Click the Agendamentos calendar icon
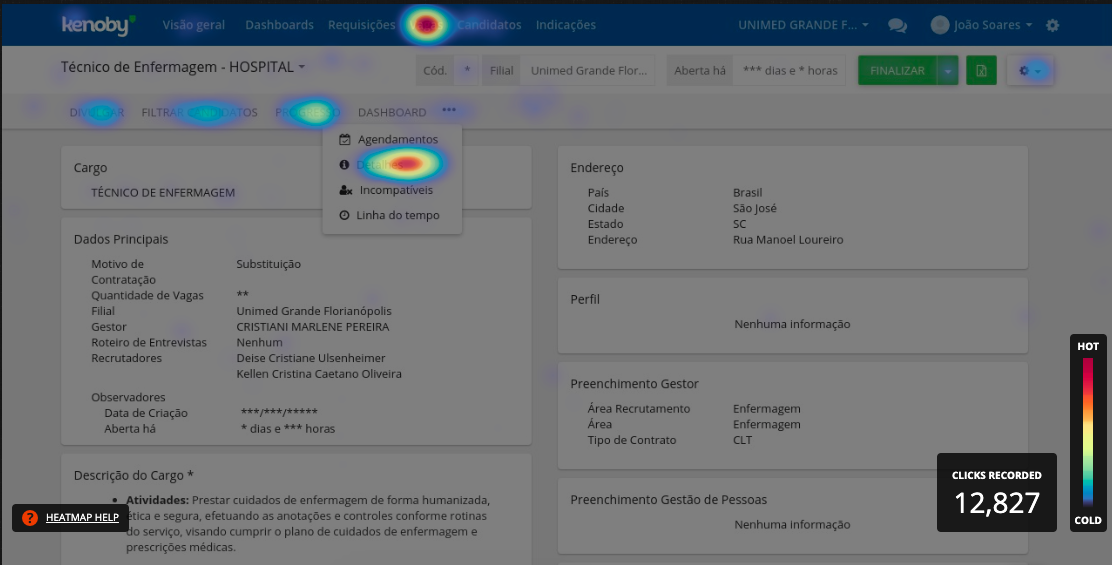This screenshot has height=565, width=1112. [x=345, y=140]
